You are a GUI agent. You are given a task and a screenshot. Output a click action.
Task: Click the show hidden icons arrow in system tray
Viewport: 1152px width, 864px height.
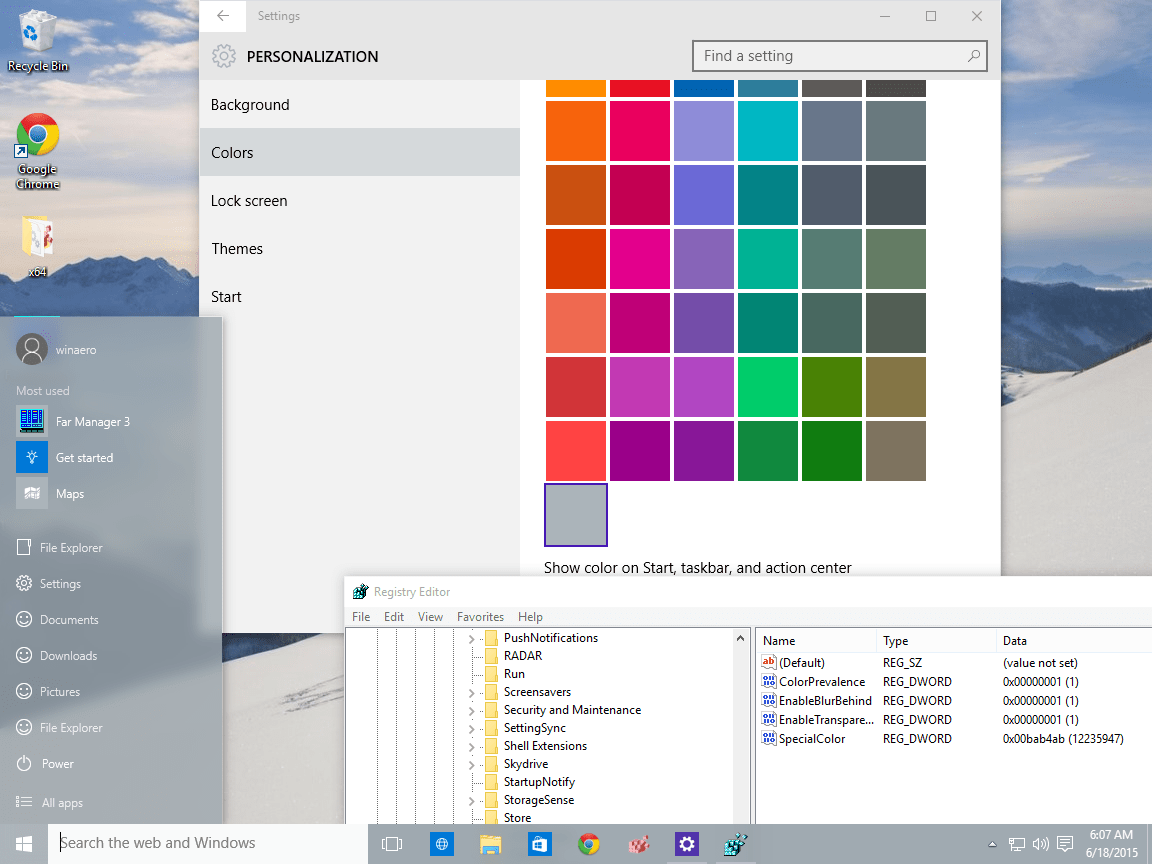(993, 844)
